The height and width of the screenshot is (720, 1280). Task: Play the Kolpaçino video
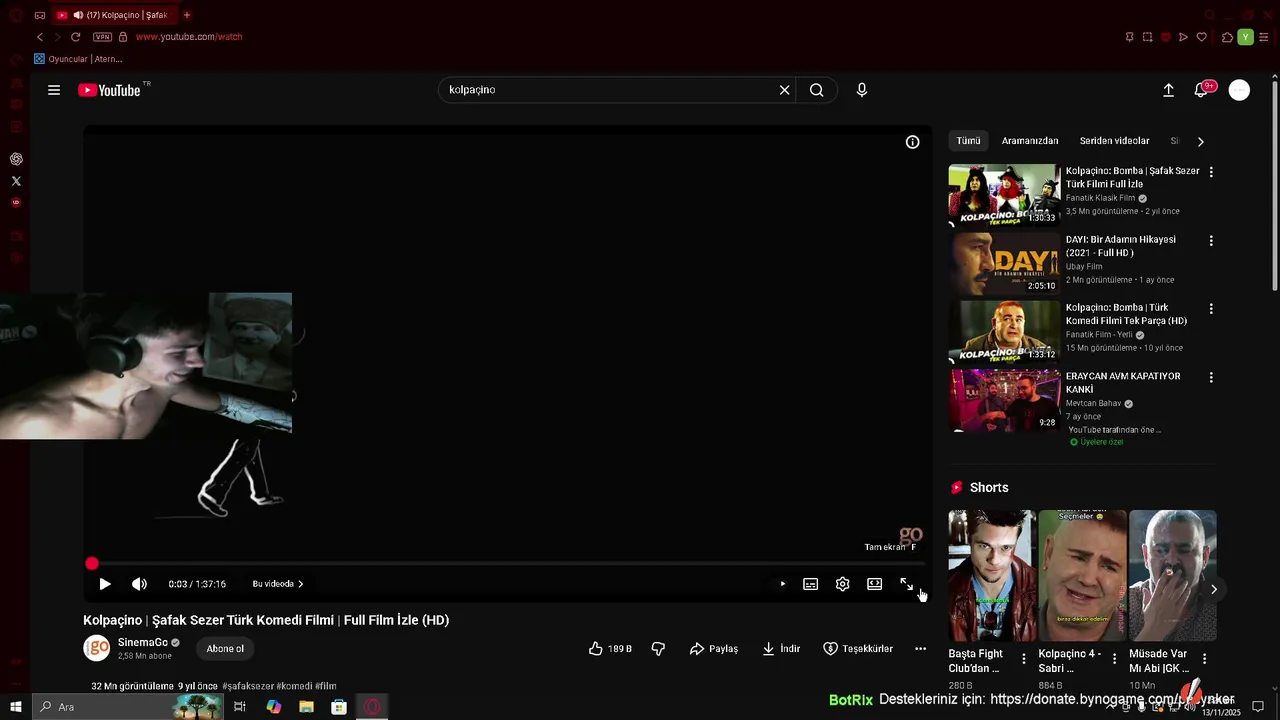click(x=105, y=584)
